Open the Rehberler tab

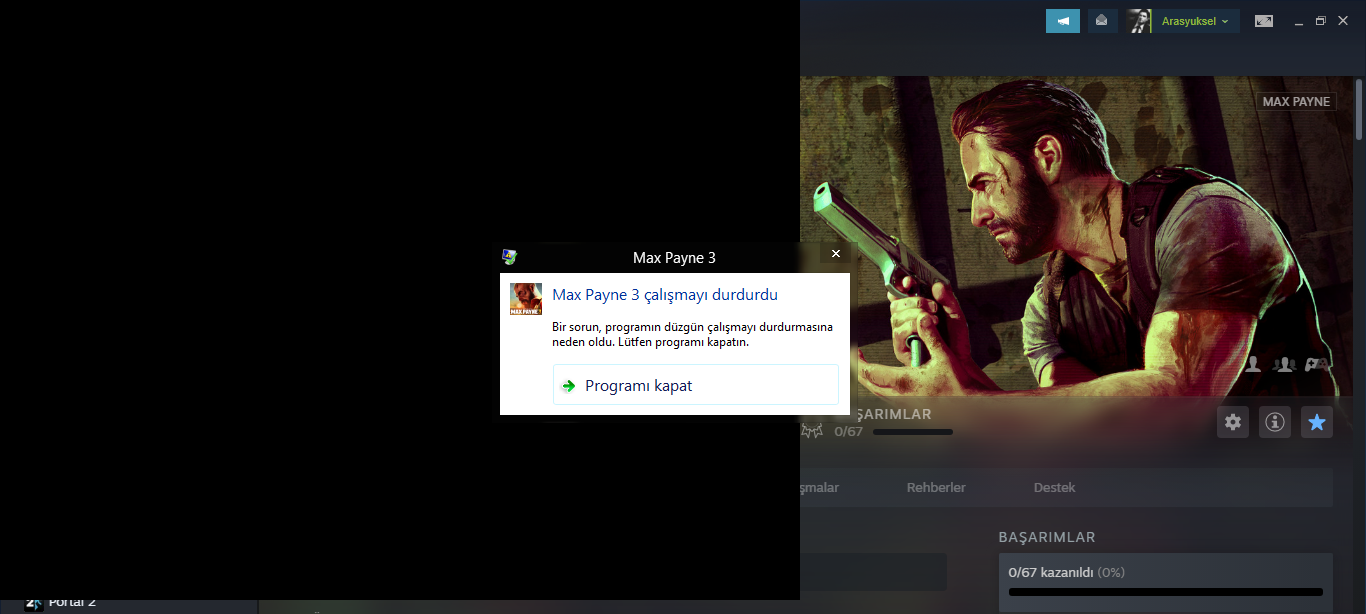coord(936,488)
